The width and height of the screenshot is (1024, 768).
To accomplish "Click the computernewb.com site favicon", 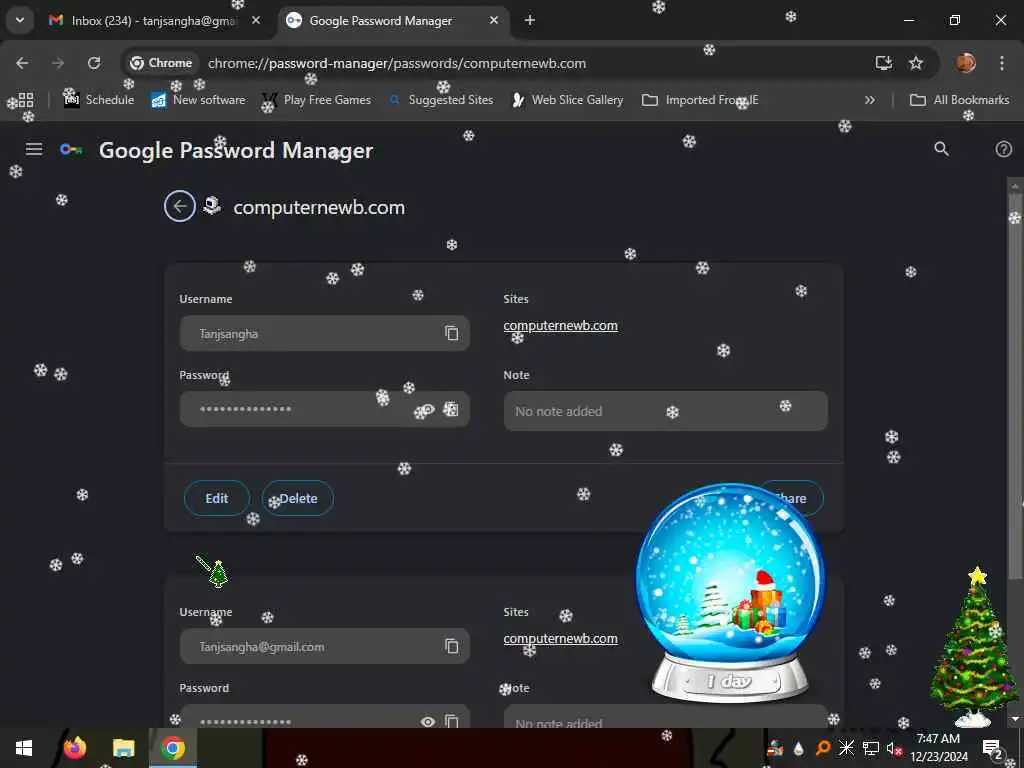I will pos(212,206).
